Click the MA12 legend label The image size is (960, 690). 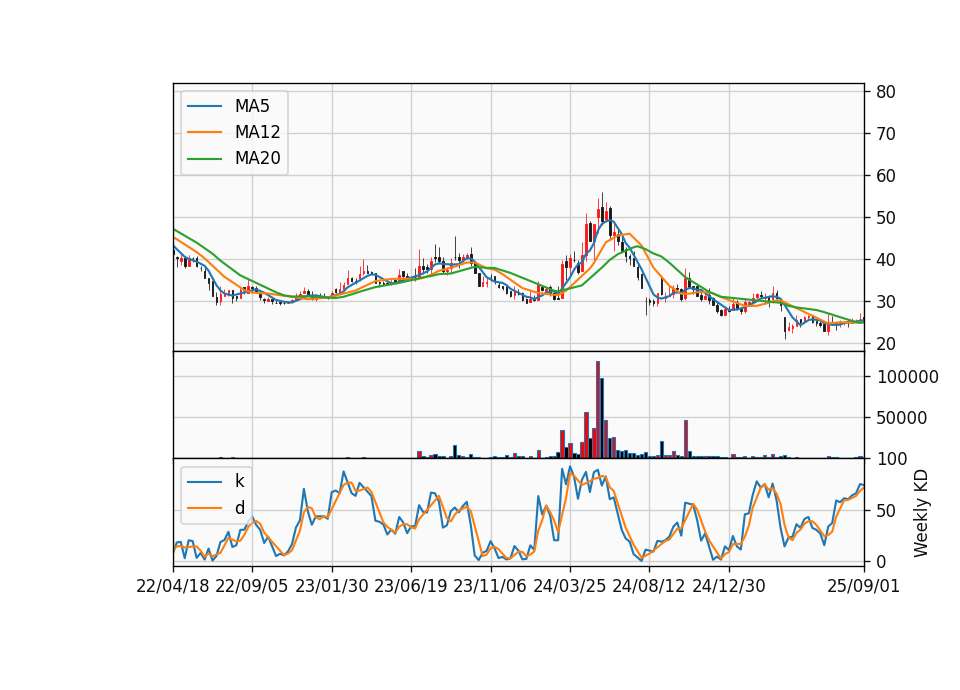(257, 132)
